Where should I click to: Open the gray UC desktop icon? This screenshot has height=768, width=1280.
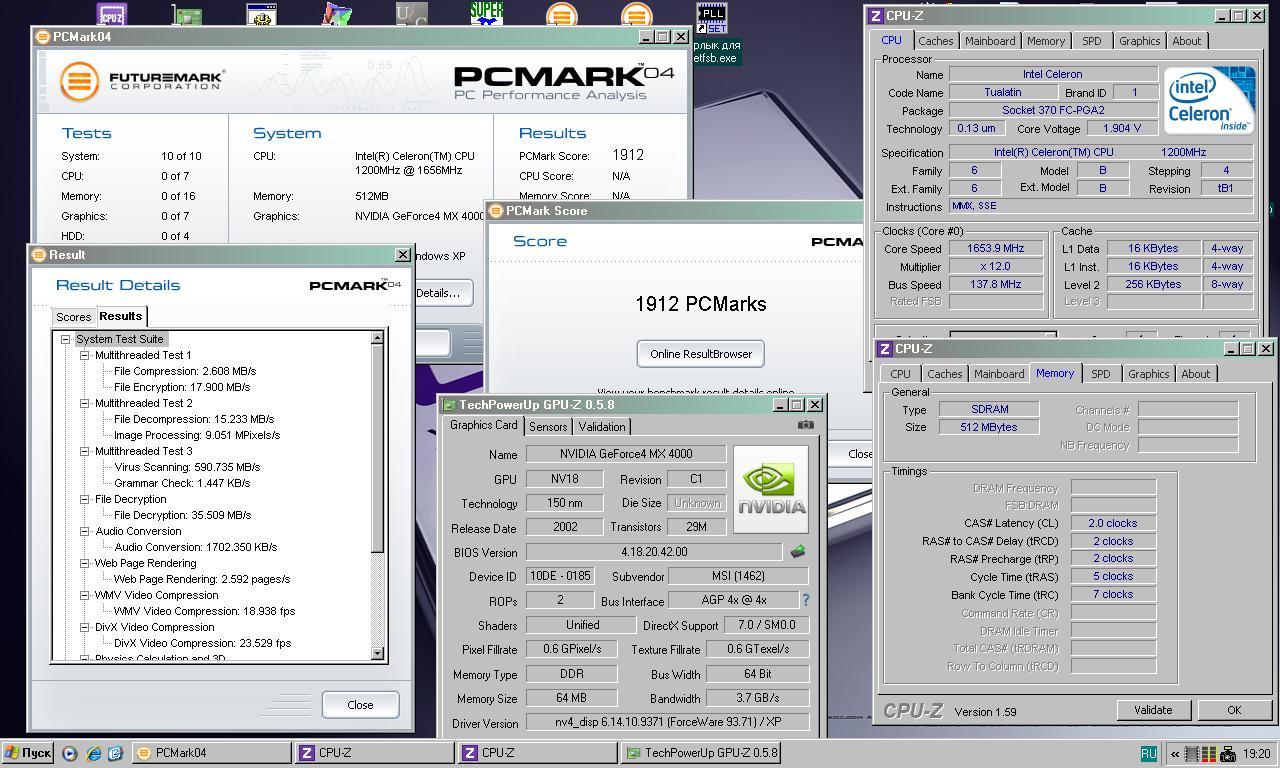(411, 14)
